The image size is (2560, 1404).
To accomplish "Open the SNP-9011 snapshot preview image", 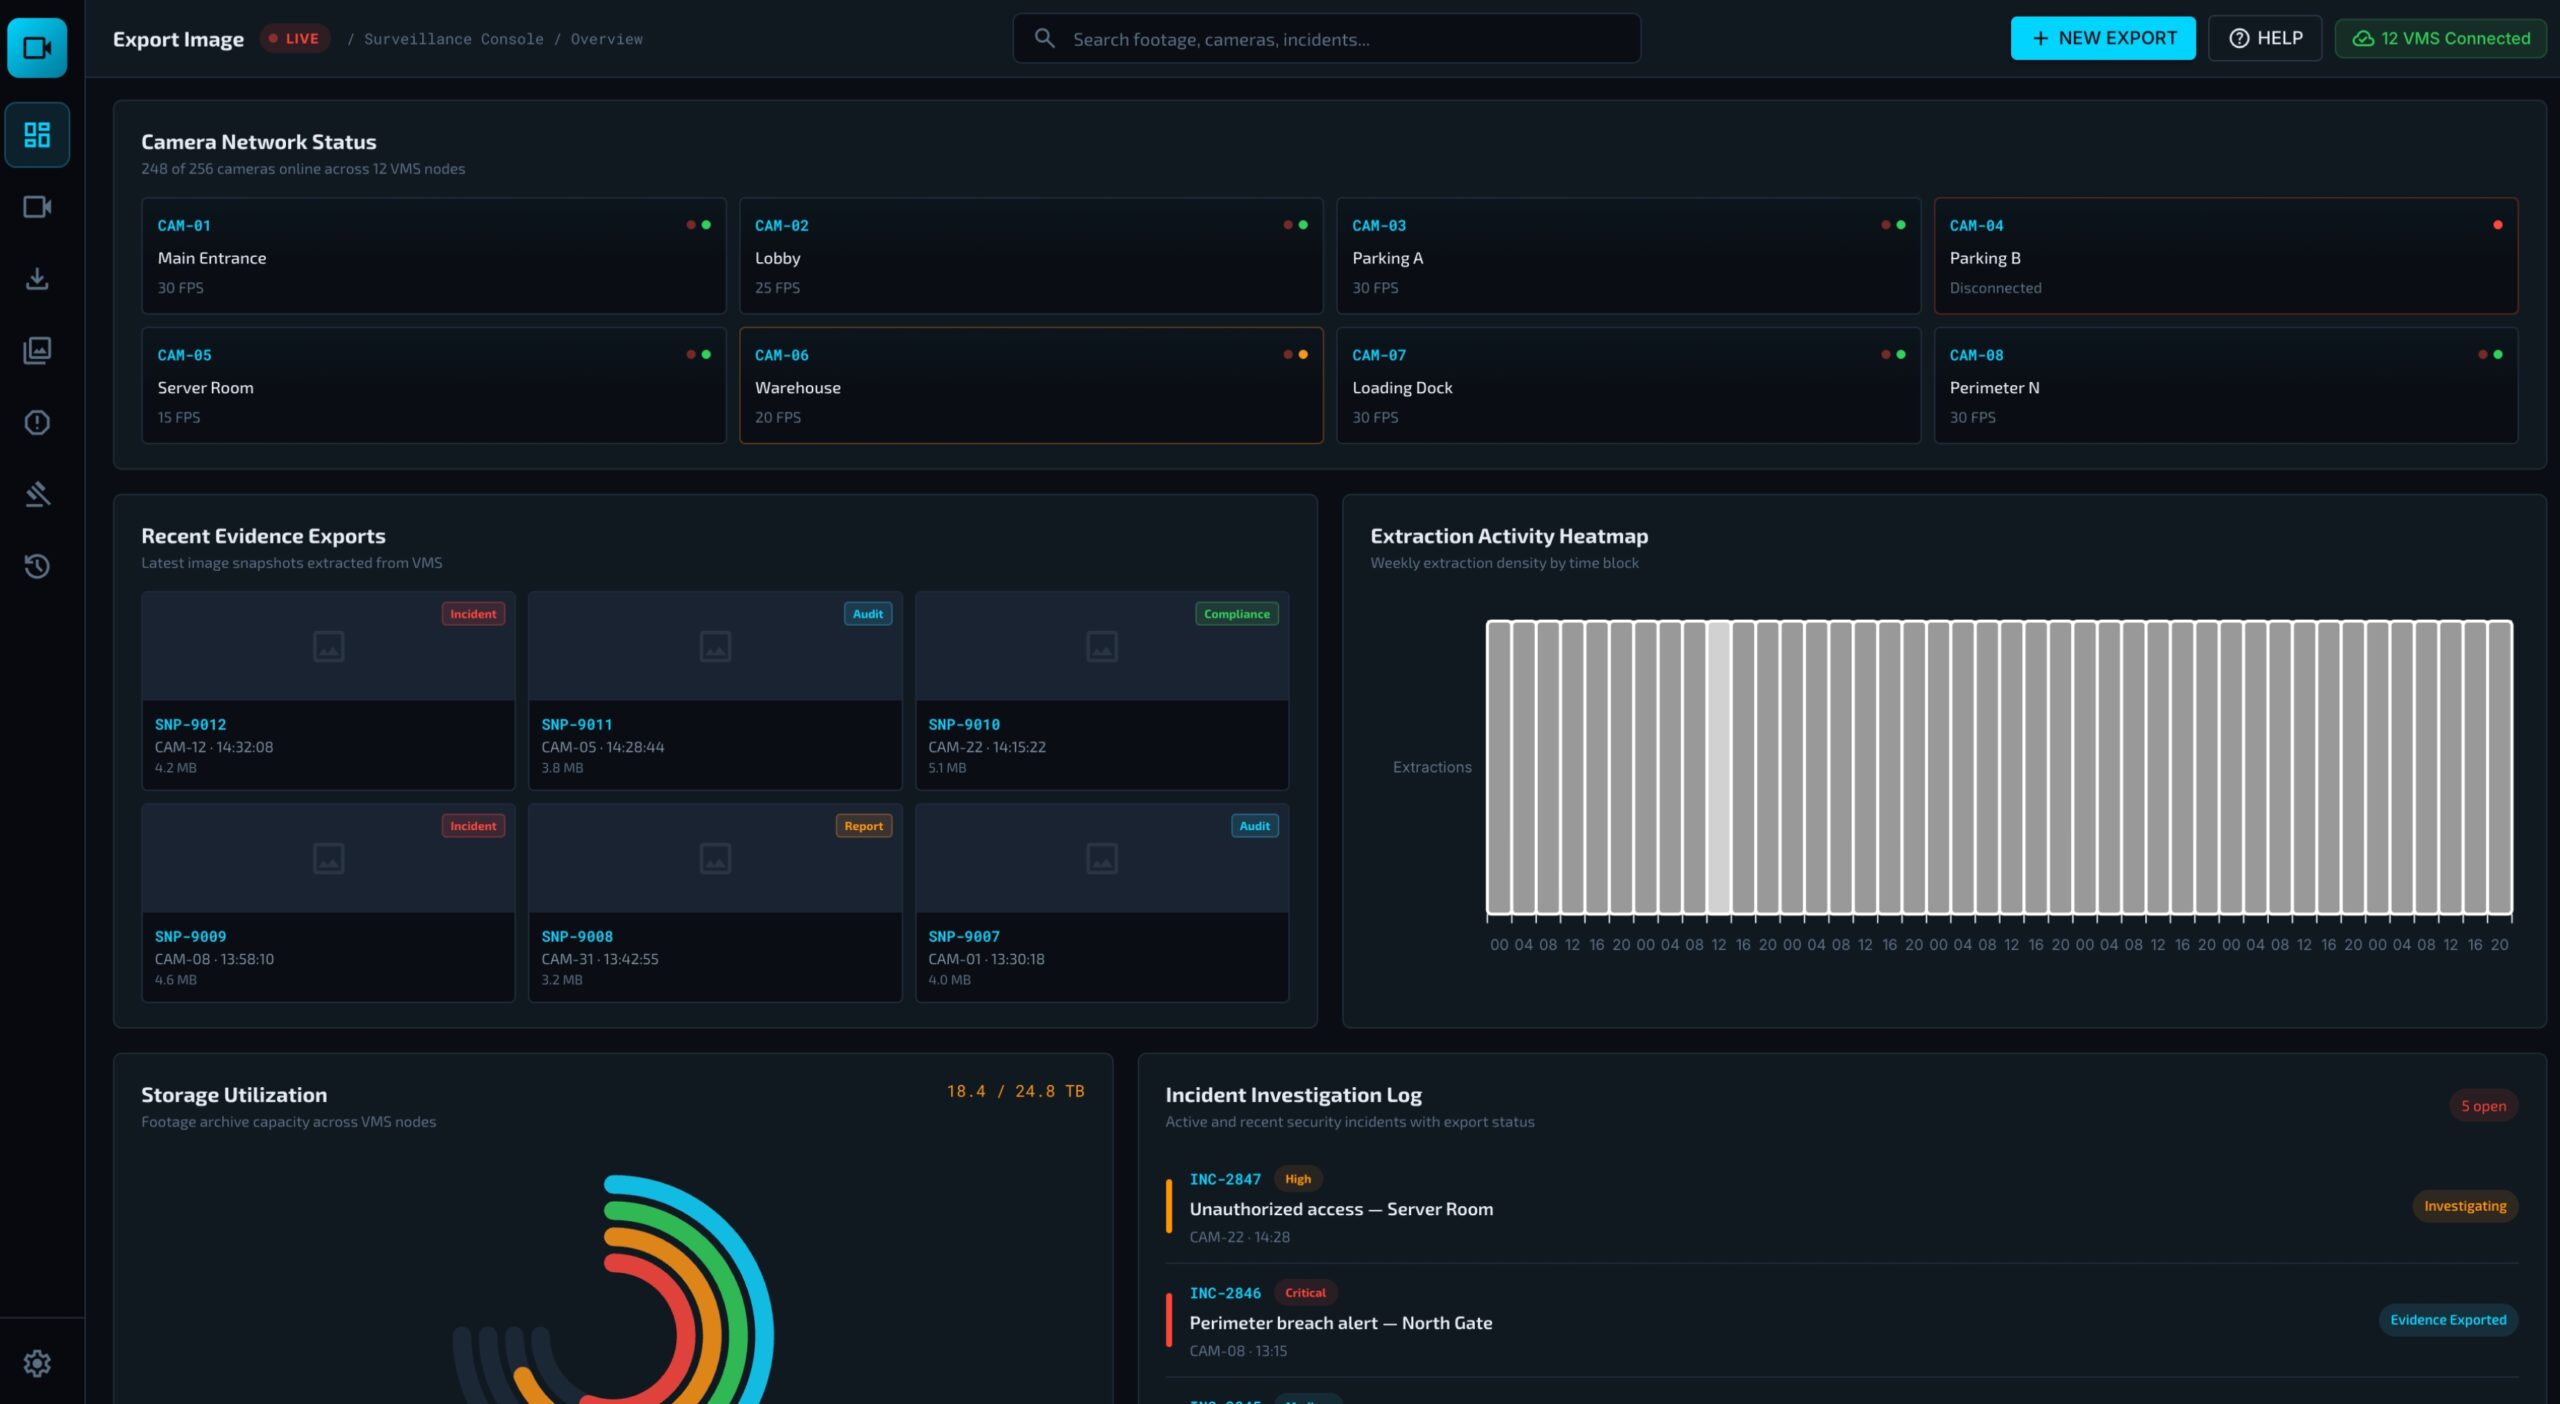I will pos(715,646).
